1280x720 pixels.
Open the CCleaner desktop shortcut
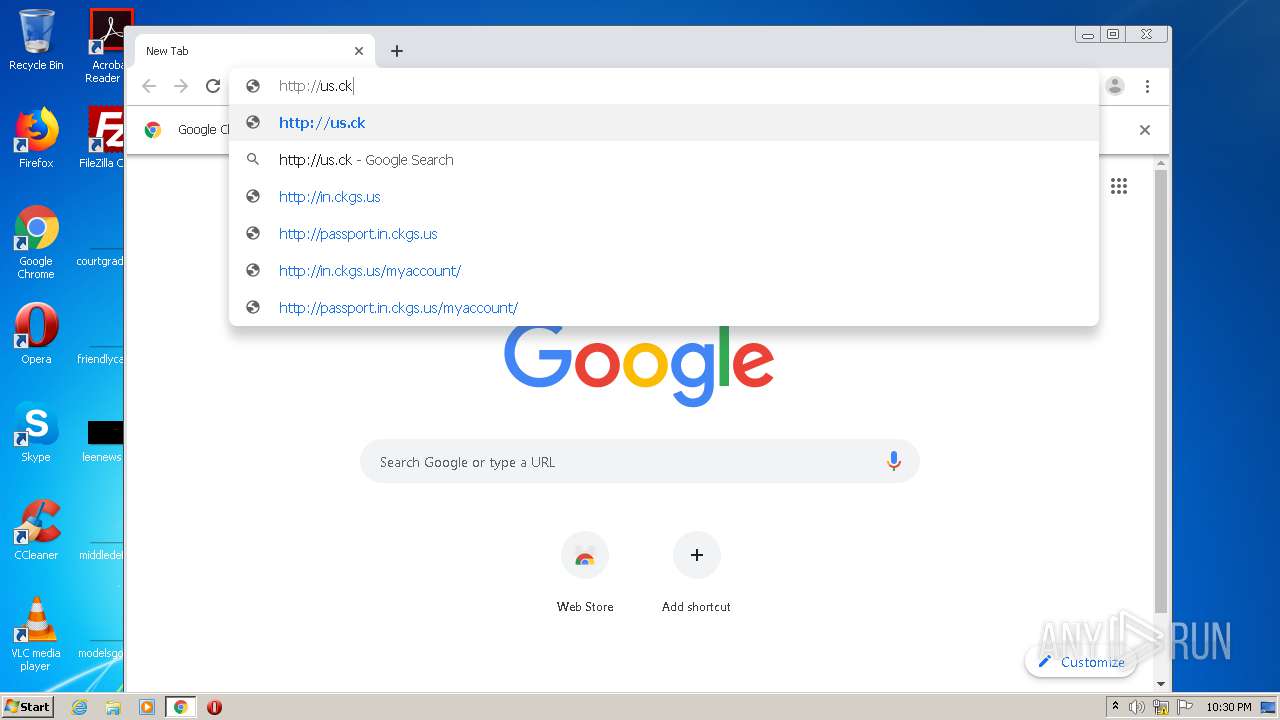point(36,530)
